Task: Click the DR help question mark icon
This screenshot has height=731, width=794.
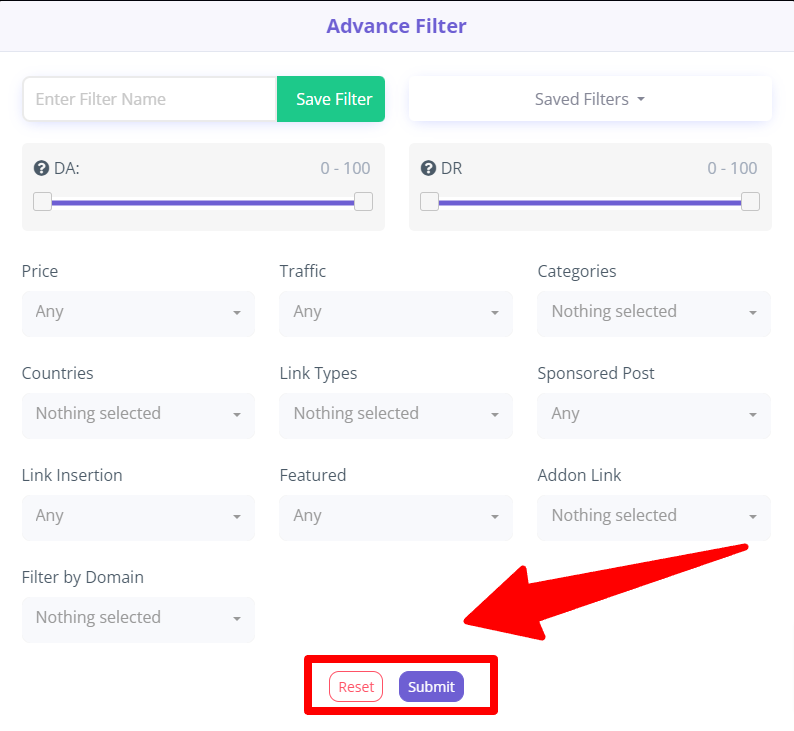Action: 428,168
